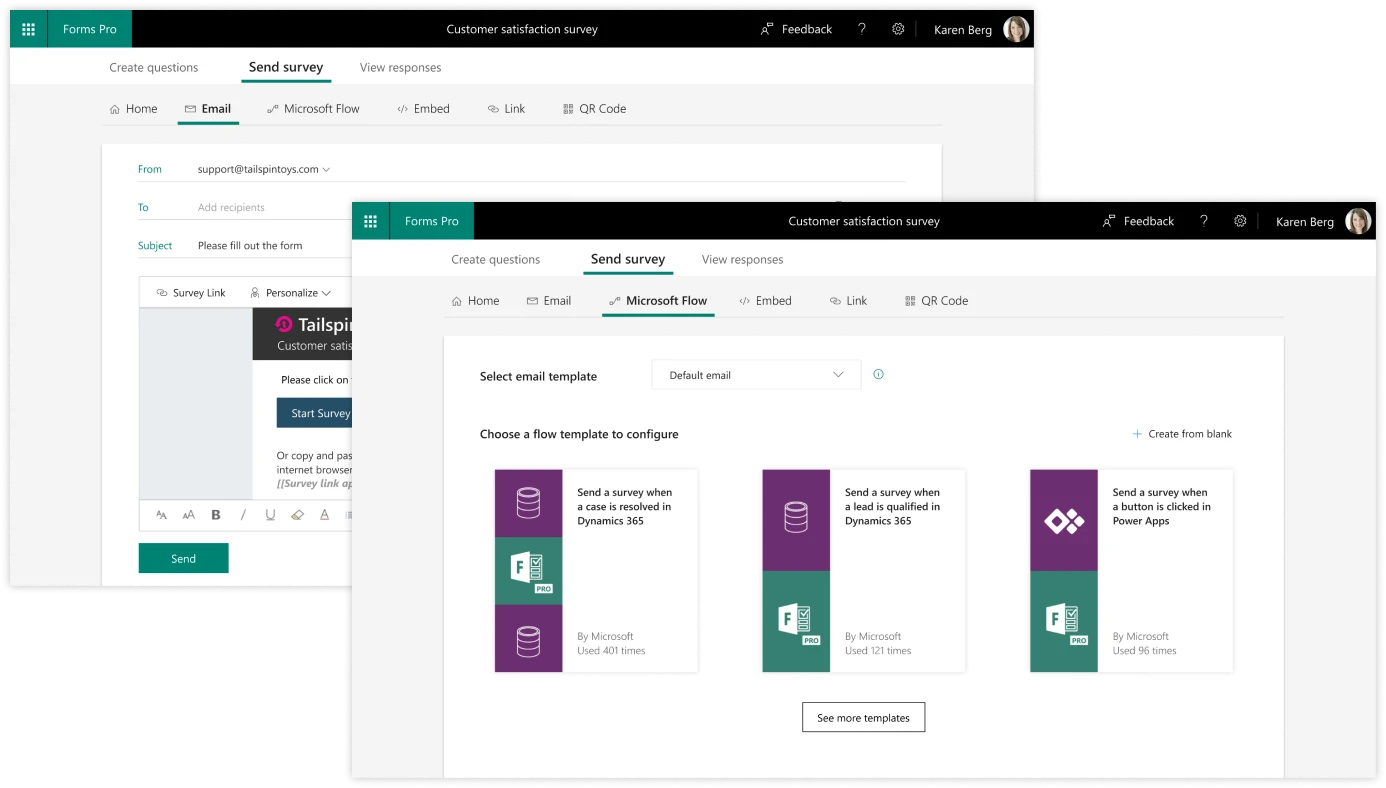Viewport: 1386px width, 788px height.
Task: Open the Email send option
Action: (x=549, y=300)
